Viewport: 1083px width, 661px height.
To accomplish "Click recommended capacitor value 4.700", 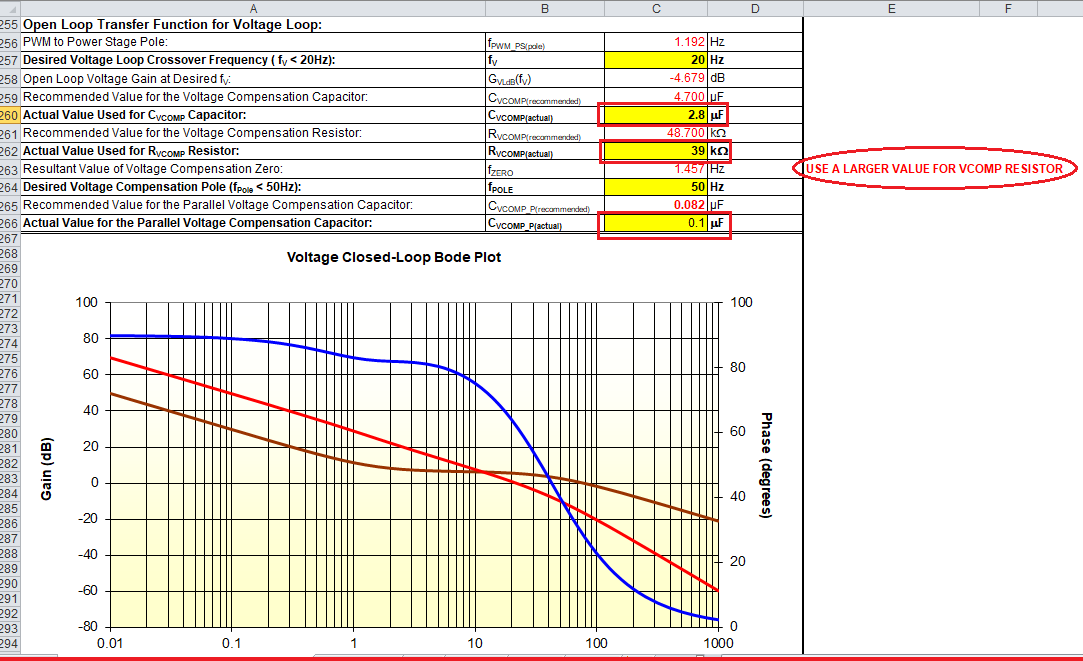I will click(x=689, y=97).
